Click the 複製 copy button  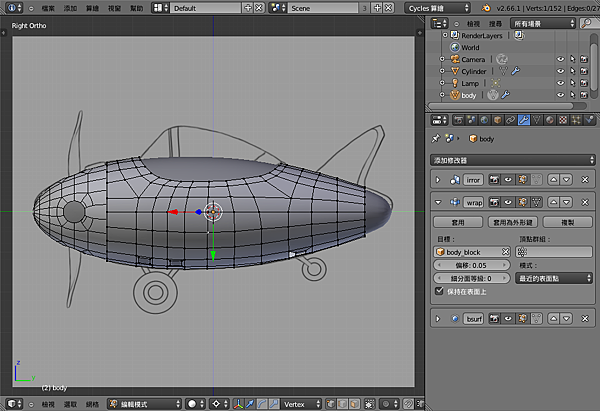tap(568, 222)
